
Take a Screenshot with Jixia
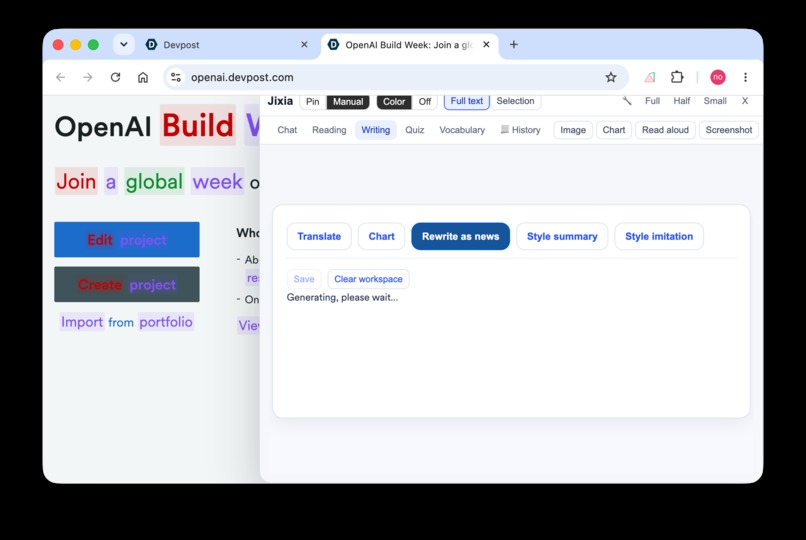click(x=728, y=130)
